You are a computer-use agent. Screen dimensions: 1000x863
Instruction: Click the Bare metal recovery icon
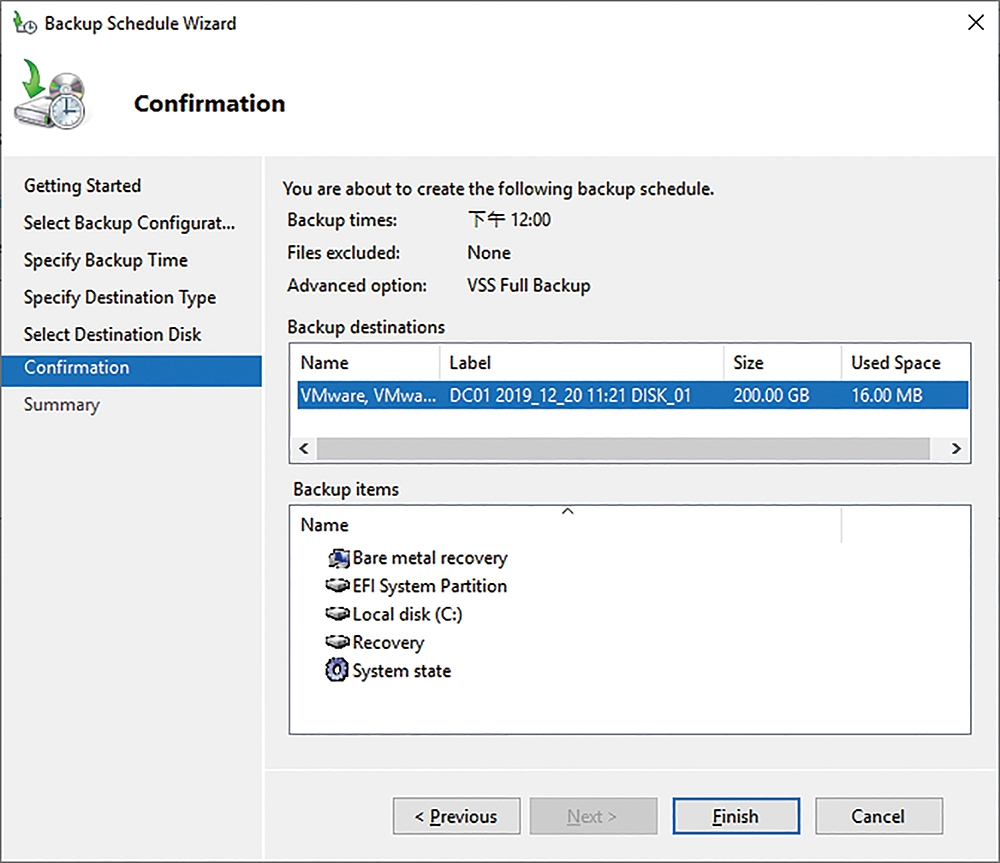point(339,558)
